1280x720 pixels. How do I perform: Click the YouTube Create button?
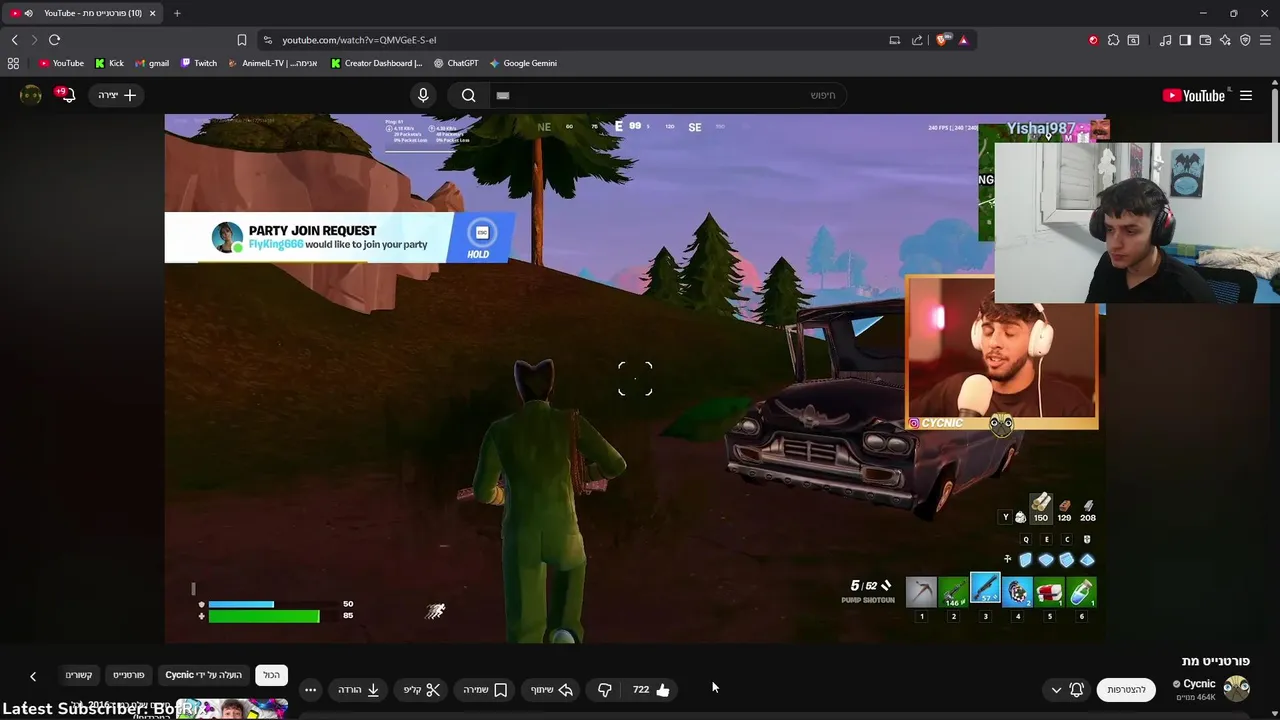pyautogui.click(x=117, y=95)
